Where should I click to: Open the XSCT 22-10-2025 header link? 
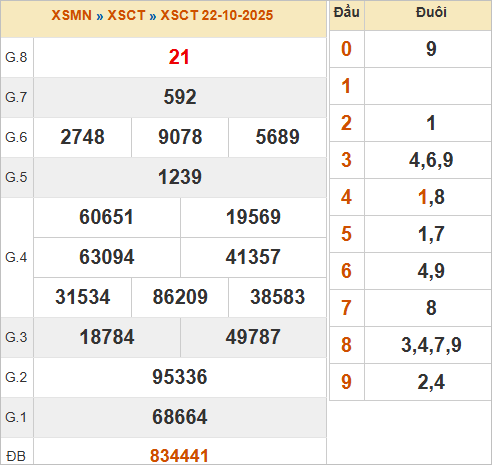click(217, 15)
